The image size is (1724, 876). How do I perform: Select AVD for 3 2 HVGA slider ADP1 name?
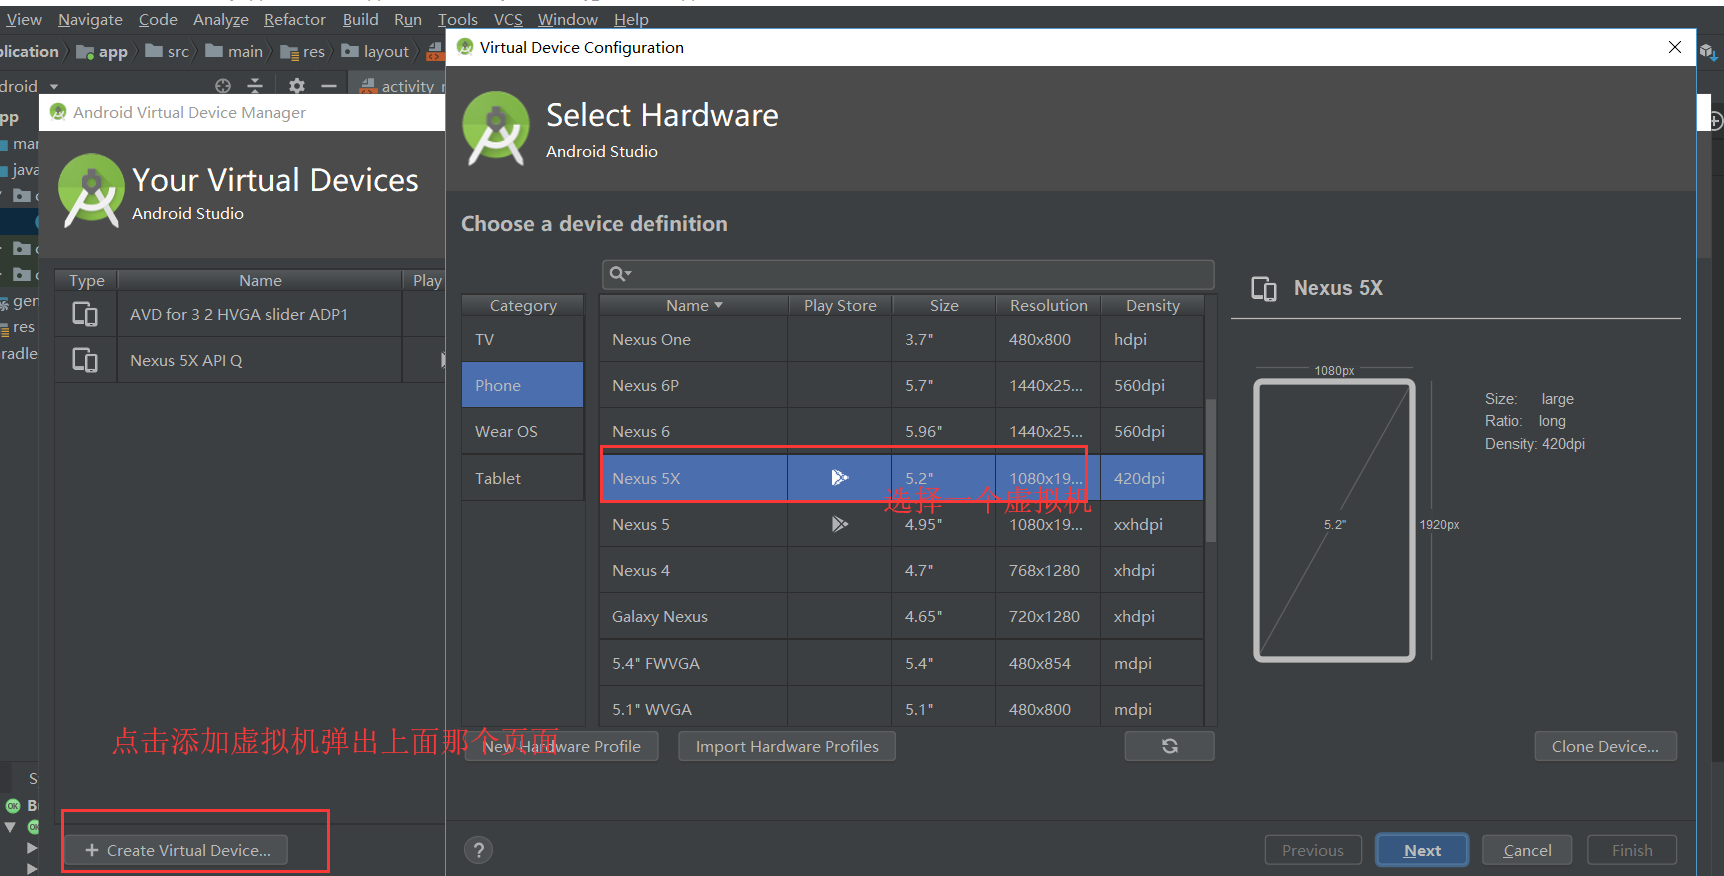(239, 314)
